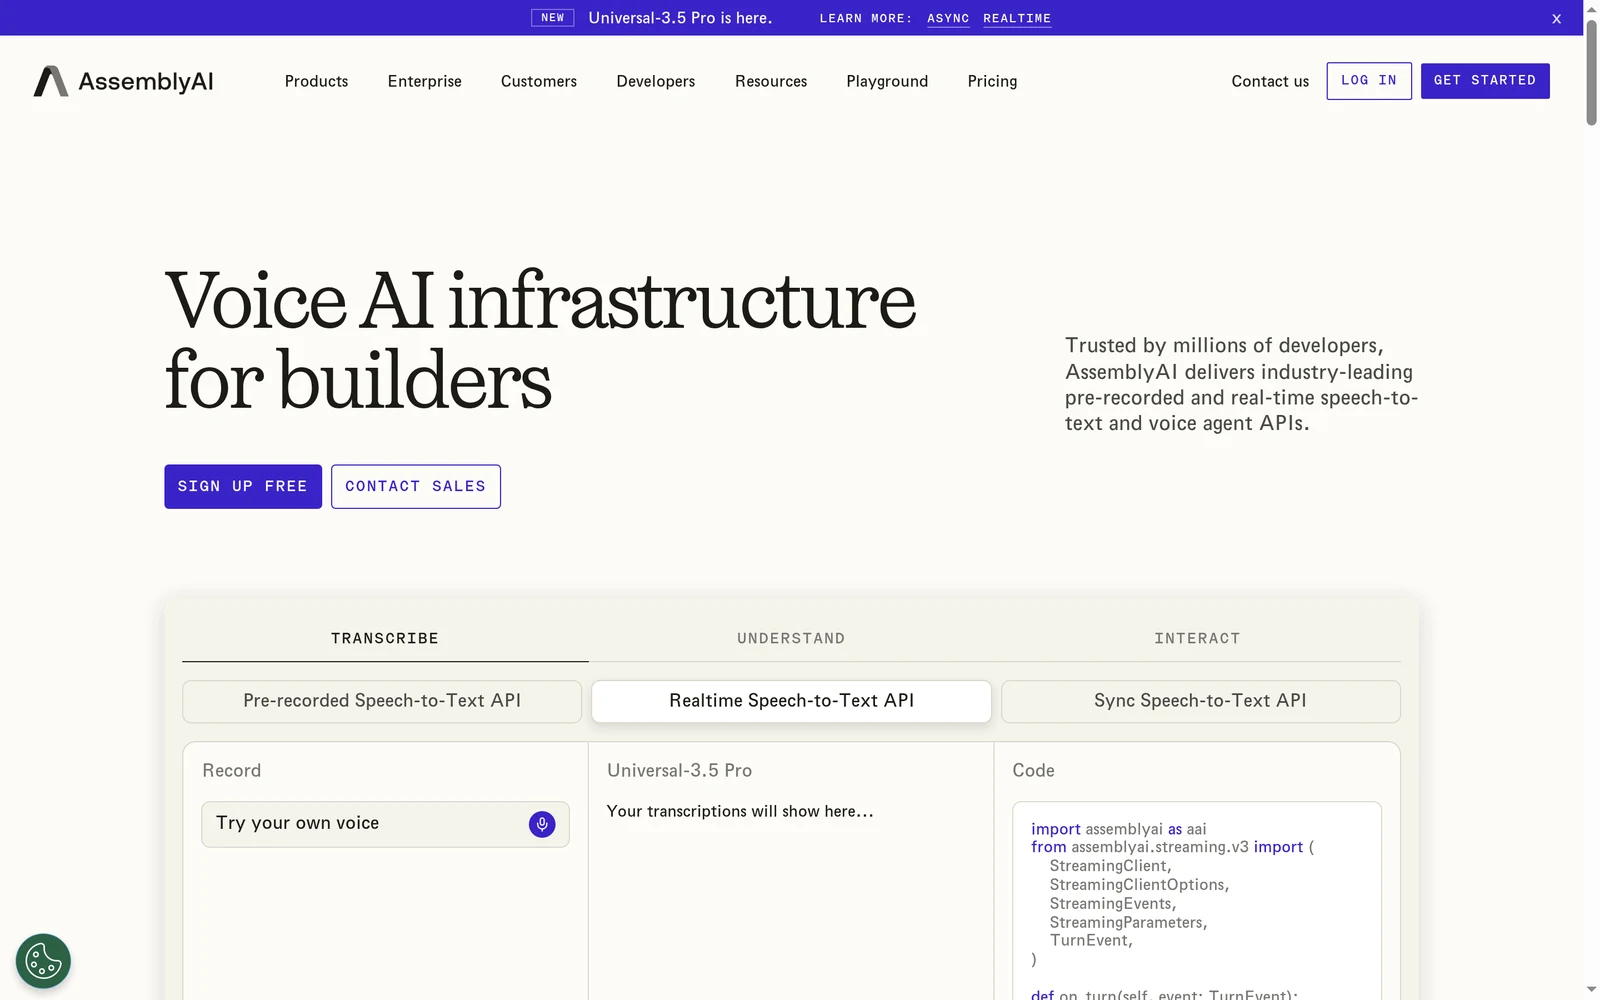This screenshot has width=1600, height=1000.
Task: Dismiss the announcement banner with X
Action: (x=1556, y=18)
